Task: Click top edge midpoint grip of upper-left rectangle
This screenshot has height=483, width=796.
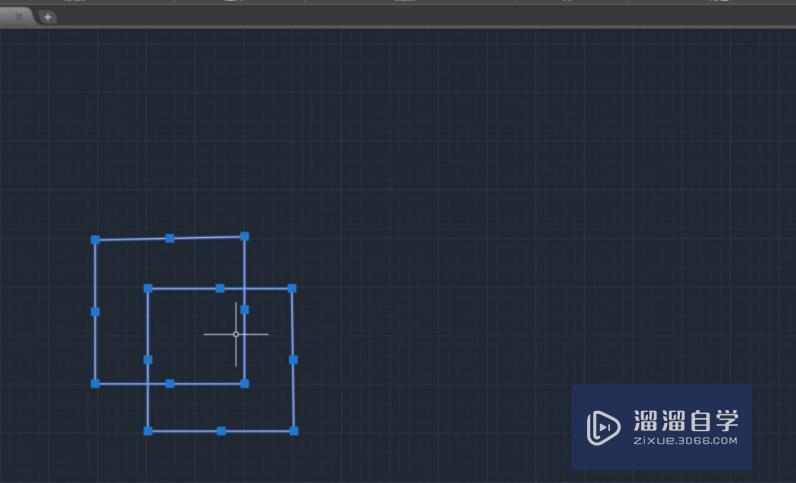Action: tap(170, 238)
